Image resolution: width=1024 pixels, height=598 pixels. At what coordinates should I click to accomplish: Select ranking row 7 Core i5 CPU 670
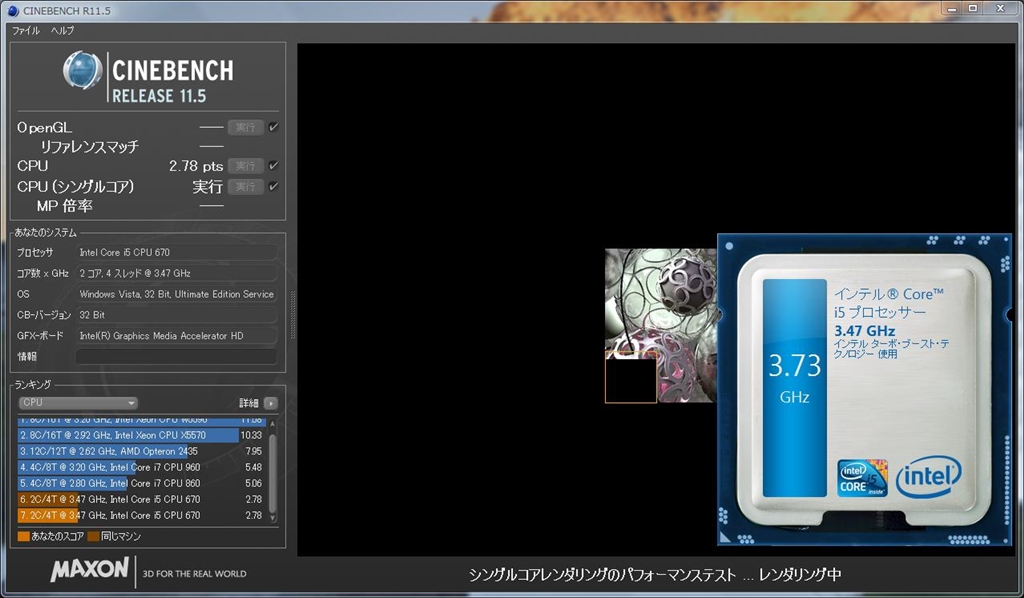(x=141, y=515)
